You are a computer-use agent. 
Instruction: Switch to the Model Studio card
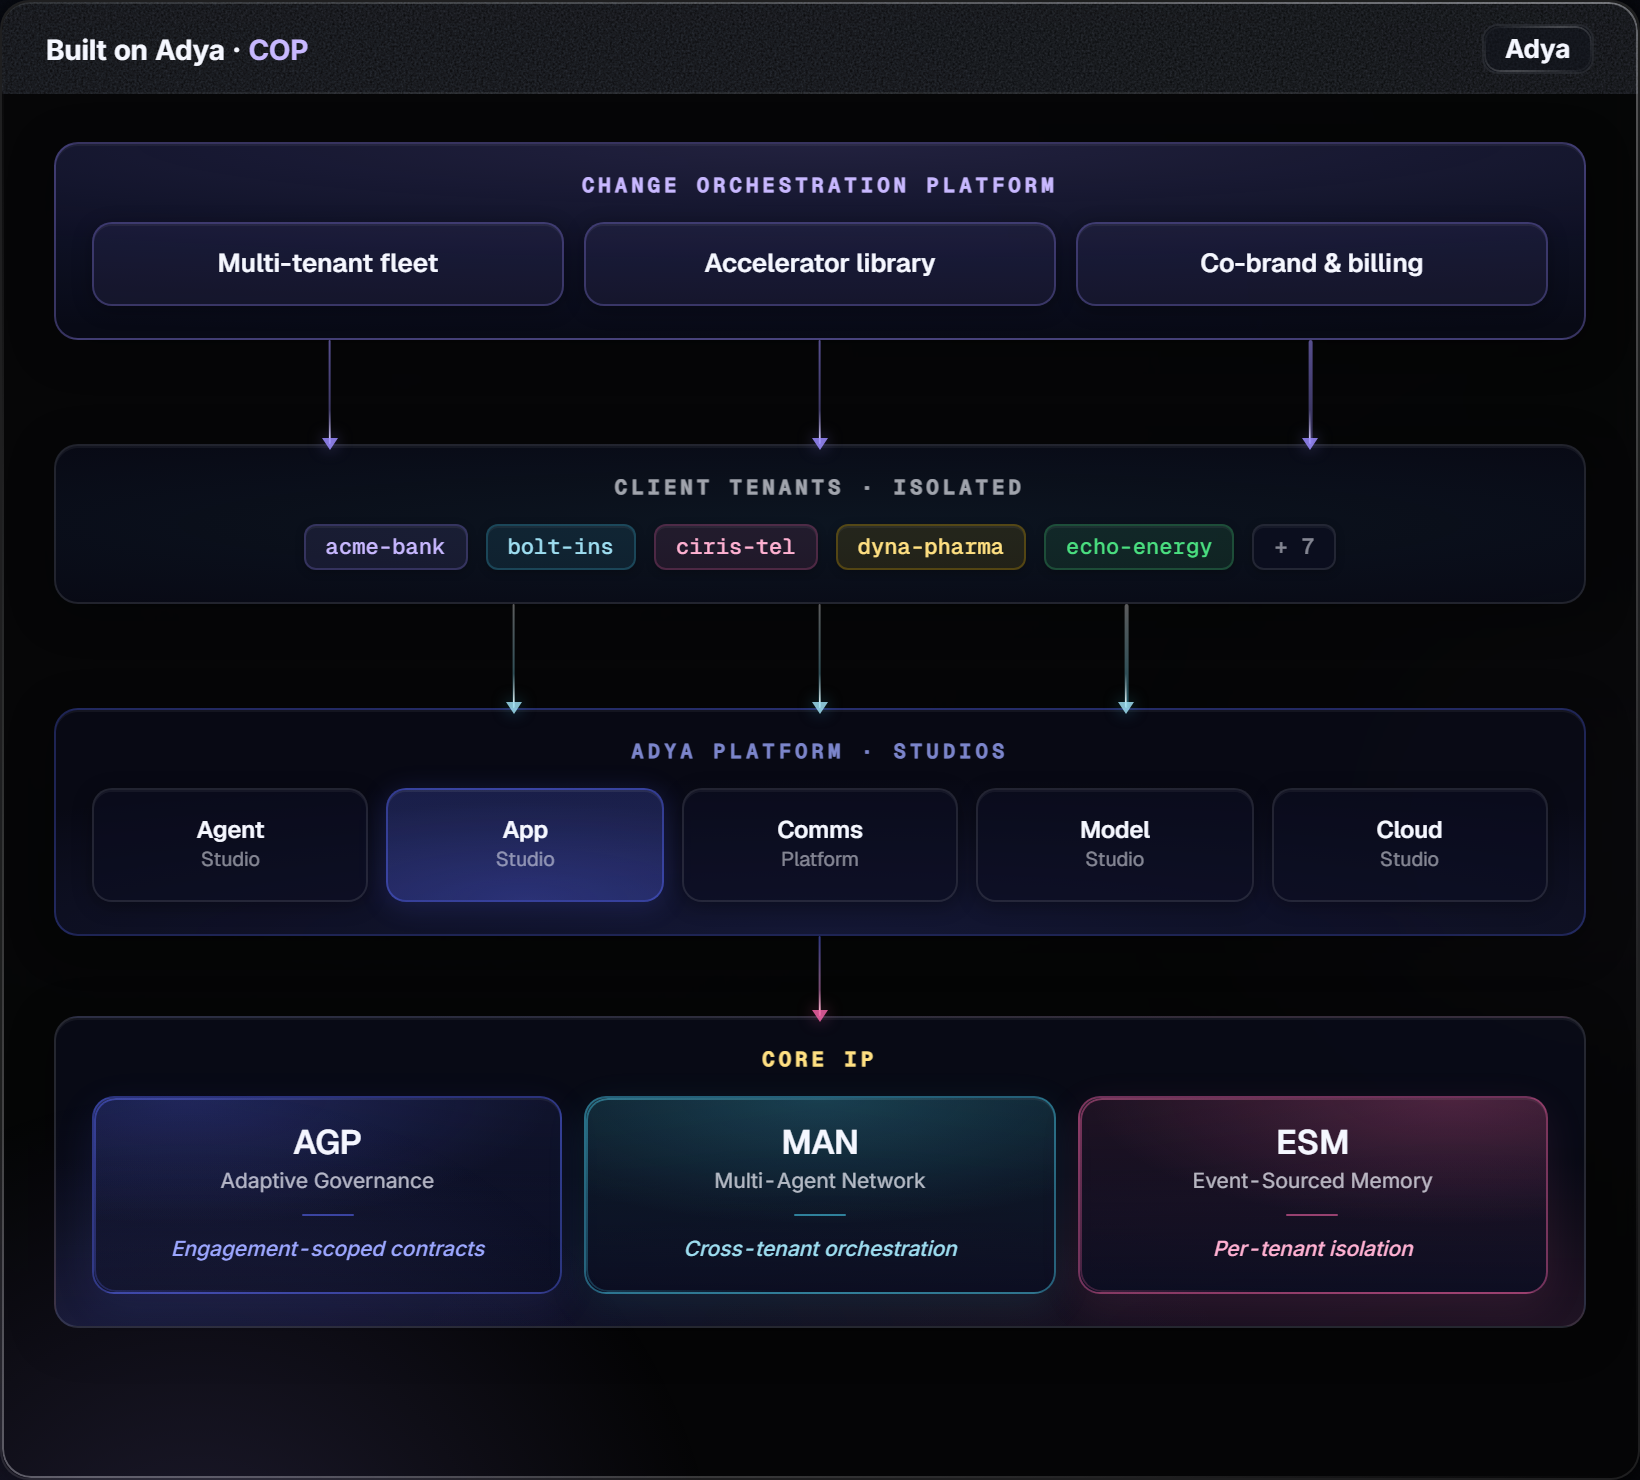pyautogui.click(x=1115, y=845)
